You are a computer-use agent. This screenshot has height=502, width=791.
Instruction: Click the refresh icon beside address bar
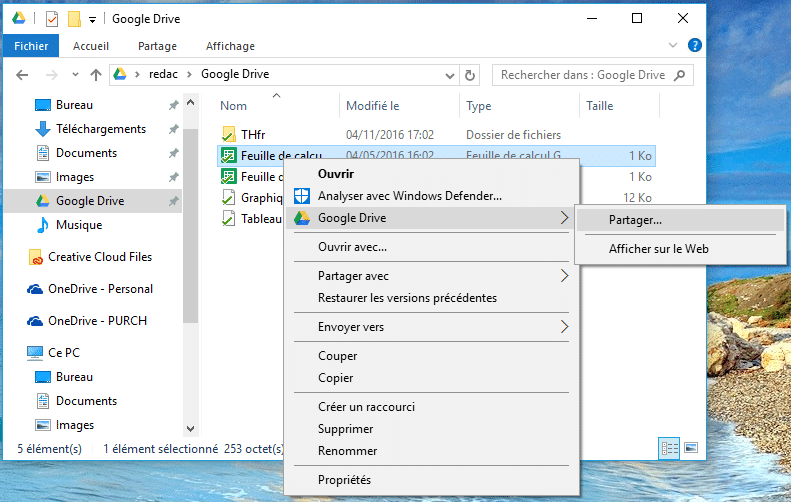tap(470, 75)
